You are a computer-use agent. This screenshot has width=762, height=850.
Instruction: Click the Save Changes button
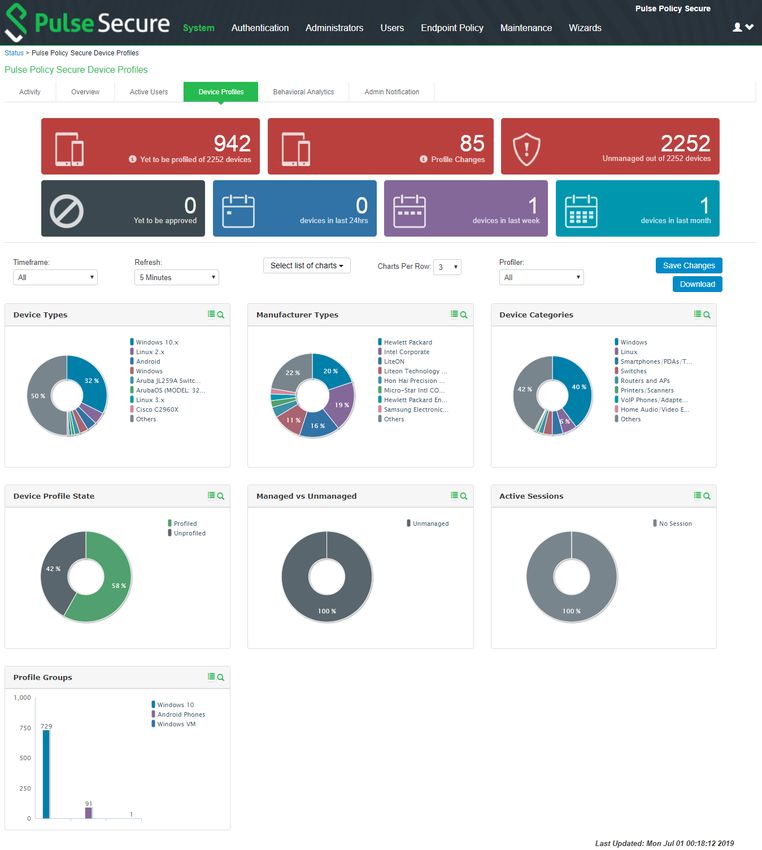(x=689, y=266)
